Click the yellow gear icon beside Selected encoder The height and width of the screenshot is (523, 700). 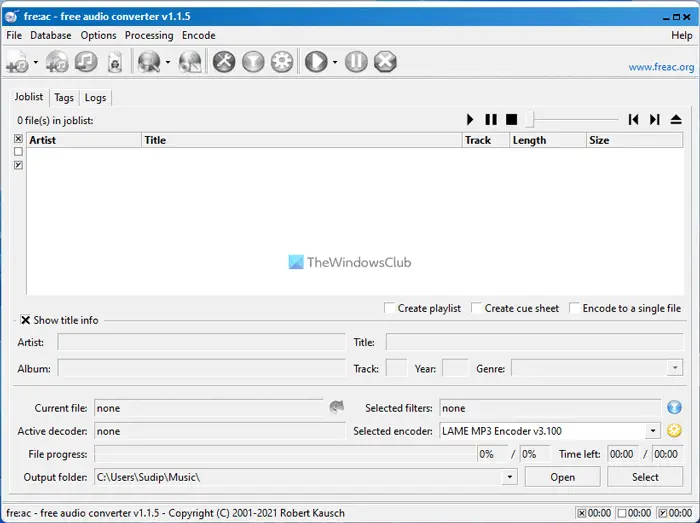[674, 430]
